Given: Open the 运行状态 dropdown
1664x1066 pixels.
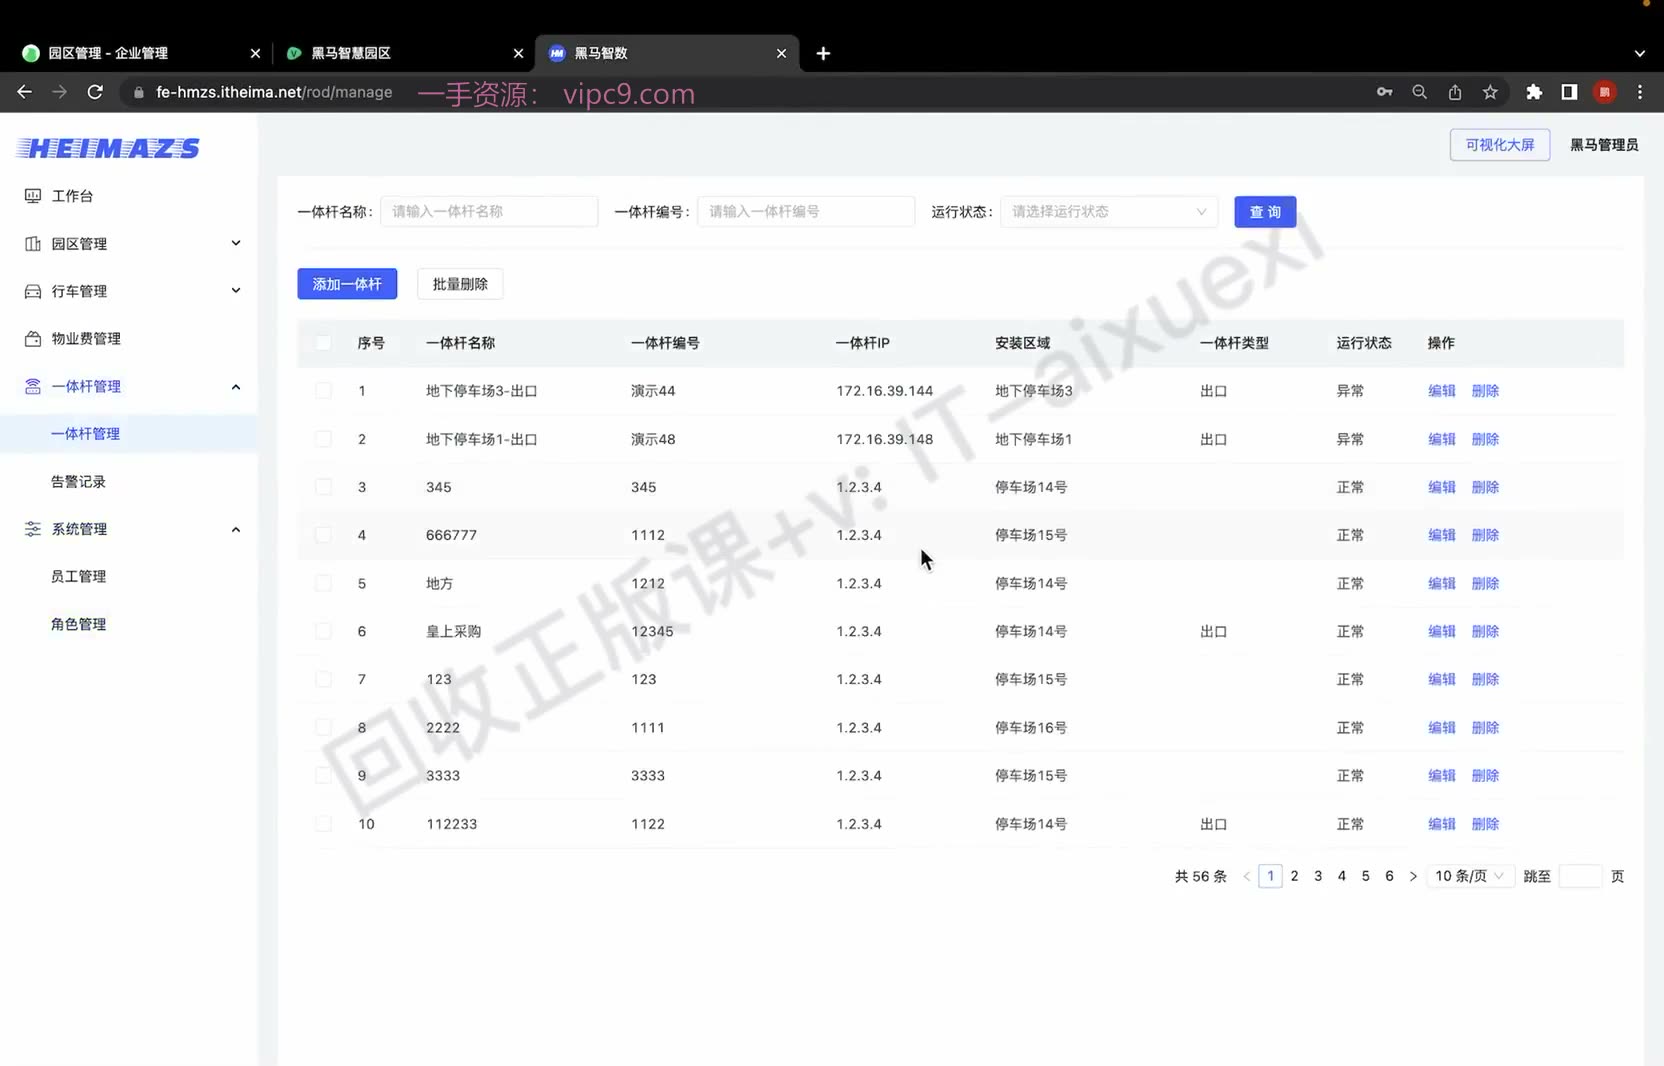Looking at the screenshot, I should (1109, 211).
